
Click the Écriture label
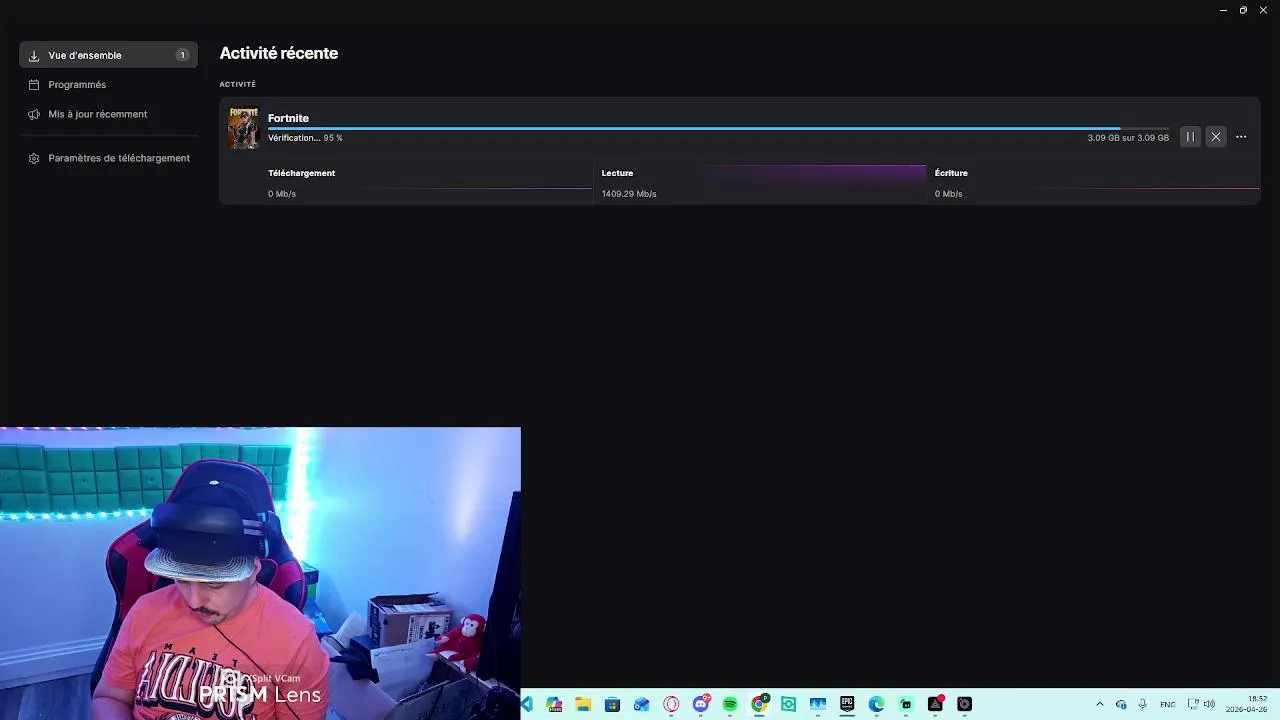click(x=951, y=173)
